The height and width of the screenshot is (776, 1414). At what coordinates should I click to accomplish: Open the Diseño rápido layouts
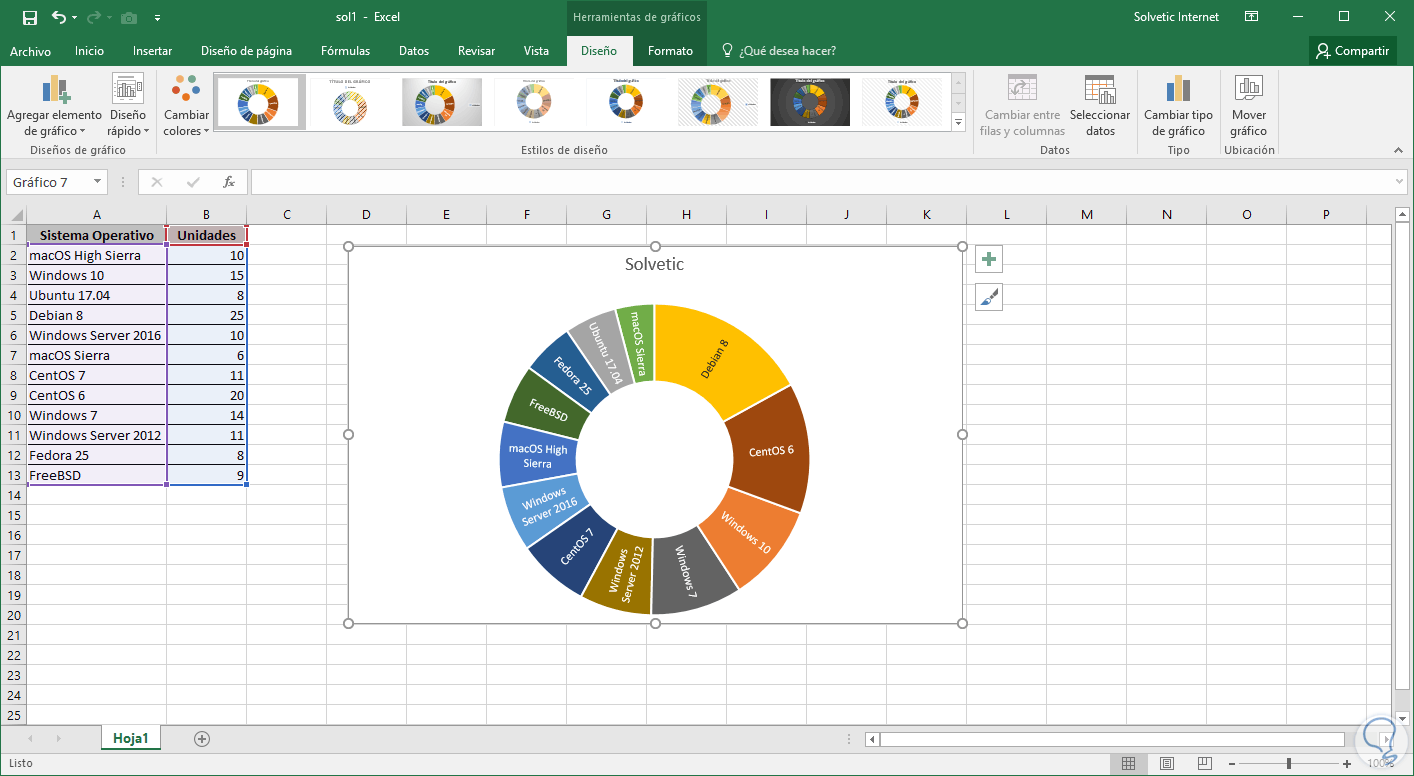128,106
